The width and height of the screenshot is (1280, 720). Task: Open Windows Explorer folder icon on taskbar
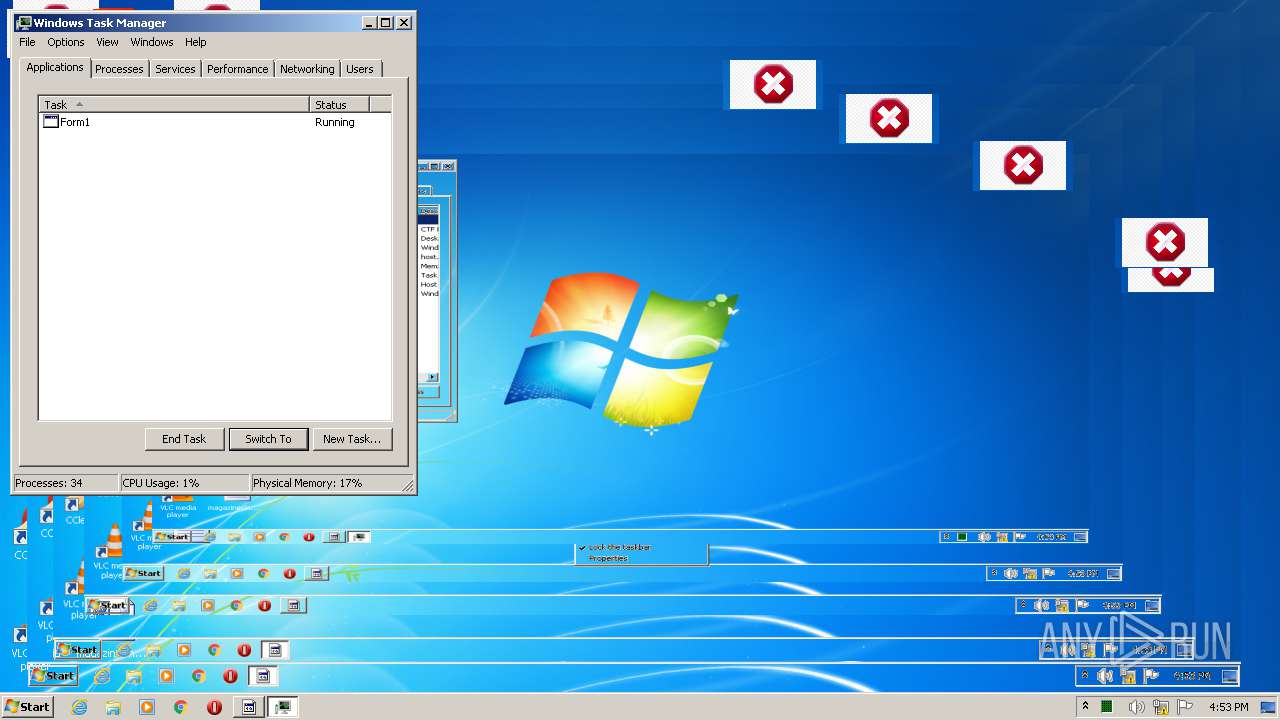[x=113, y=707]
